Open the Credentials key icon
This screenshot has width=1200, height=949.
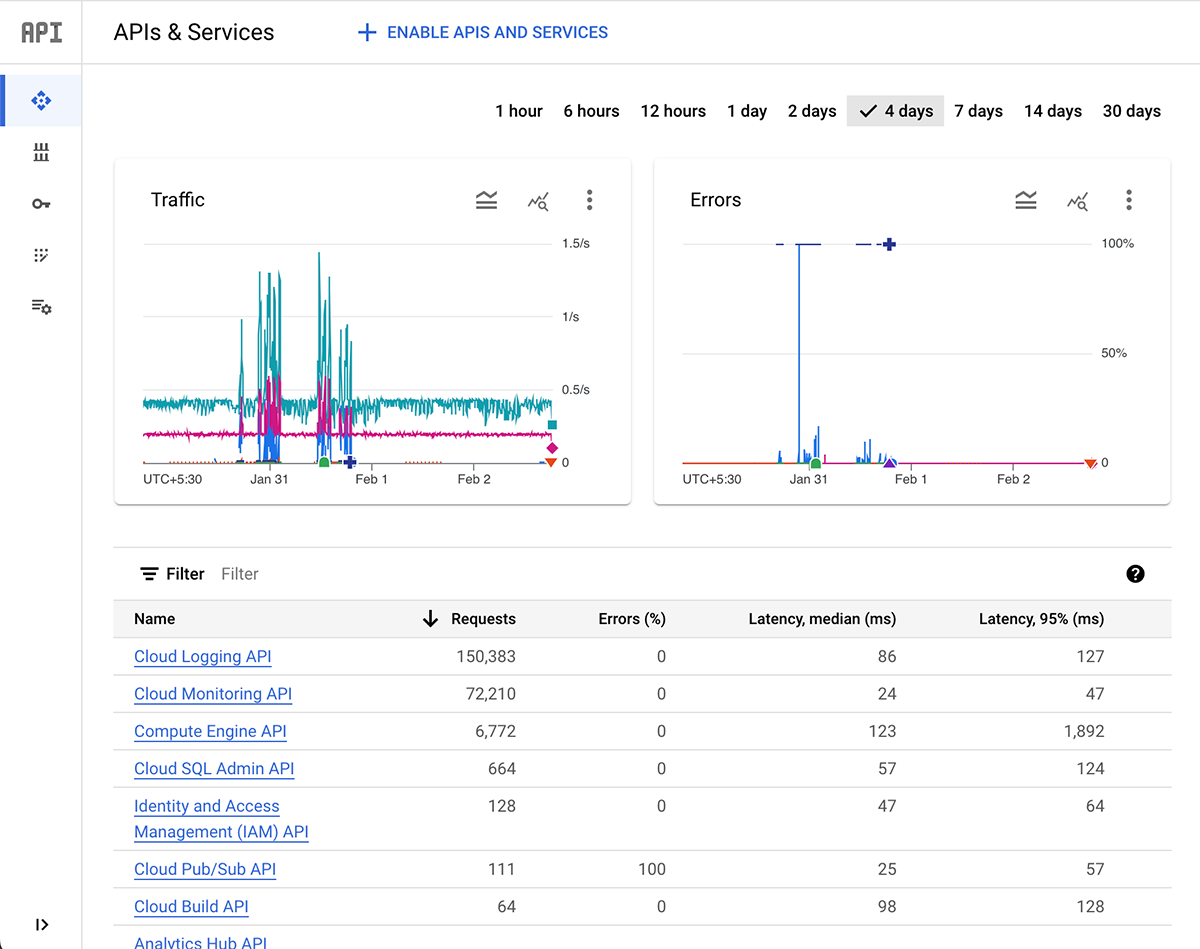(x=41, y=204)
